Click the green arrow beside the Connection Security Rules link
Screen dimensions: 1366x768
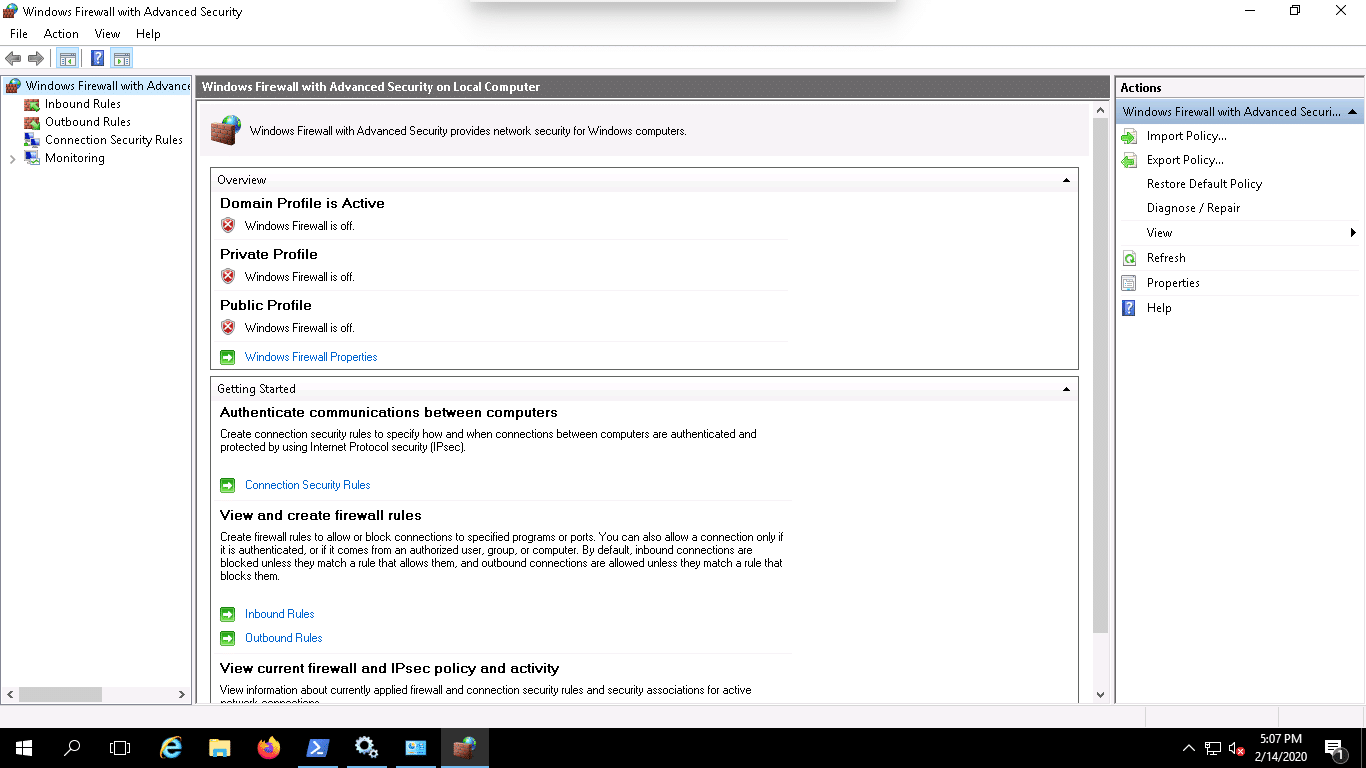coord(227,485)
